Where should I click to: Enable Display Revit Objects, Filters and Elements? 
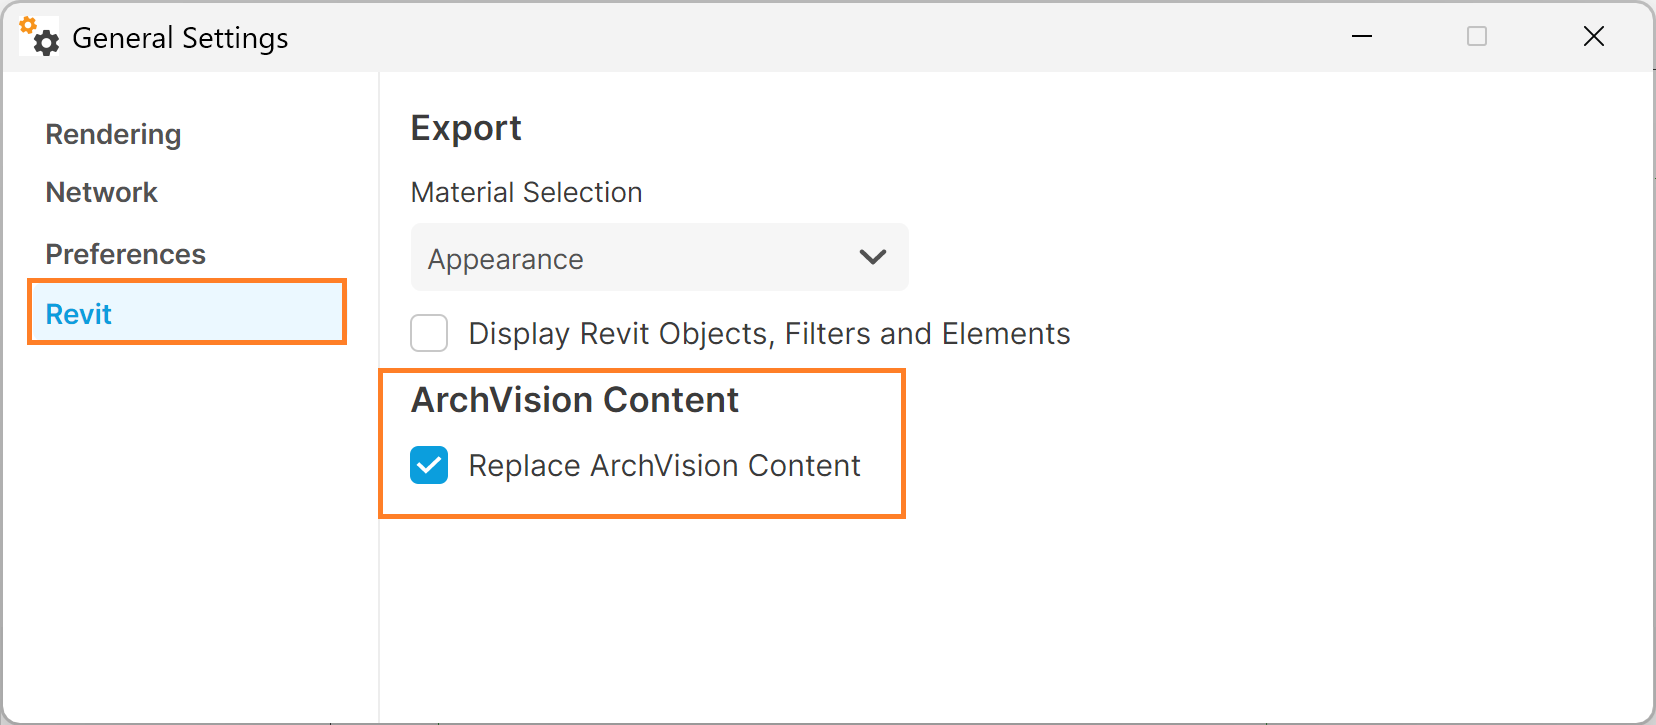[429, 333]
